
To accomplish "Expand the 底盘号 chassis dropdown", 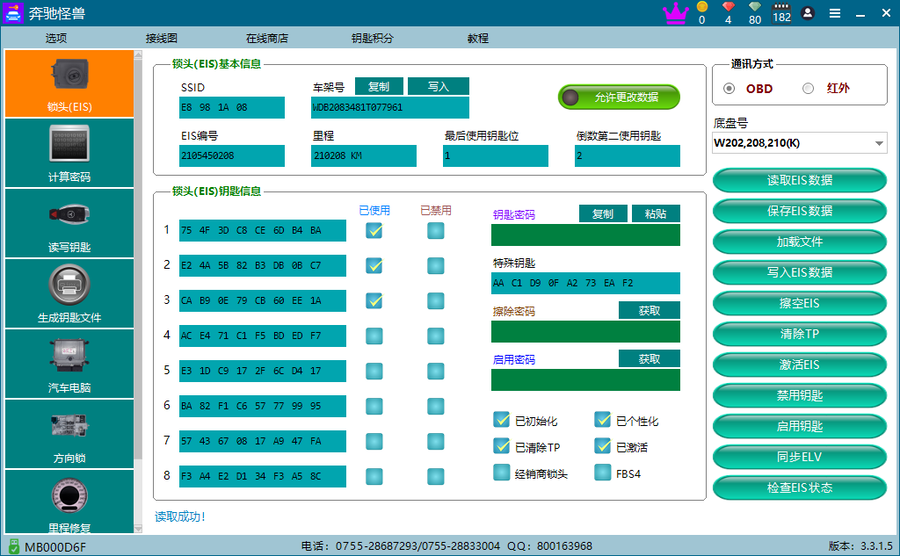I will click(x=879, y=144).
